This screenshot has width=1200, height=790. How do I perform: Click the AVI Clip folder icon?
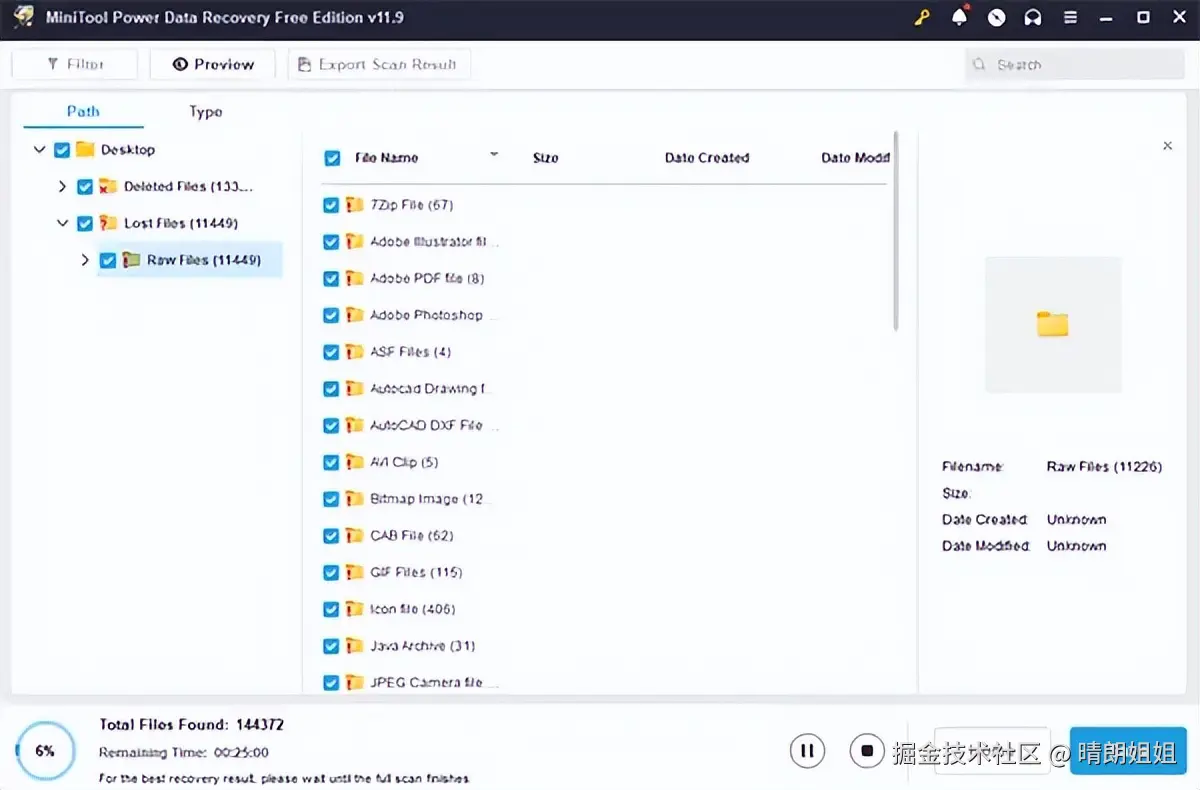coord(354,462)
